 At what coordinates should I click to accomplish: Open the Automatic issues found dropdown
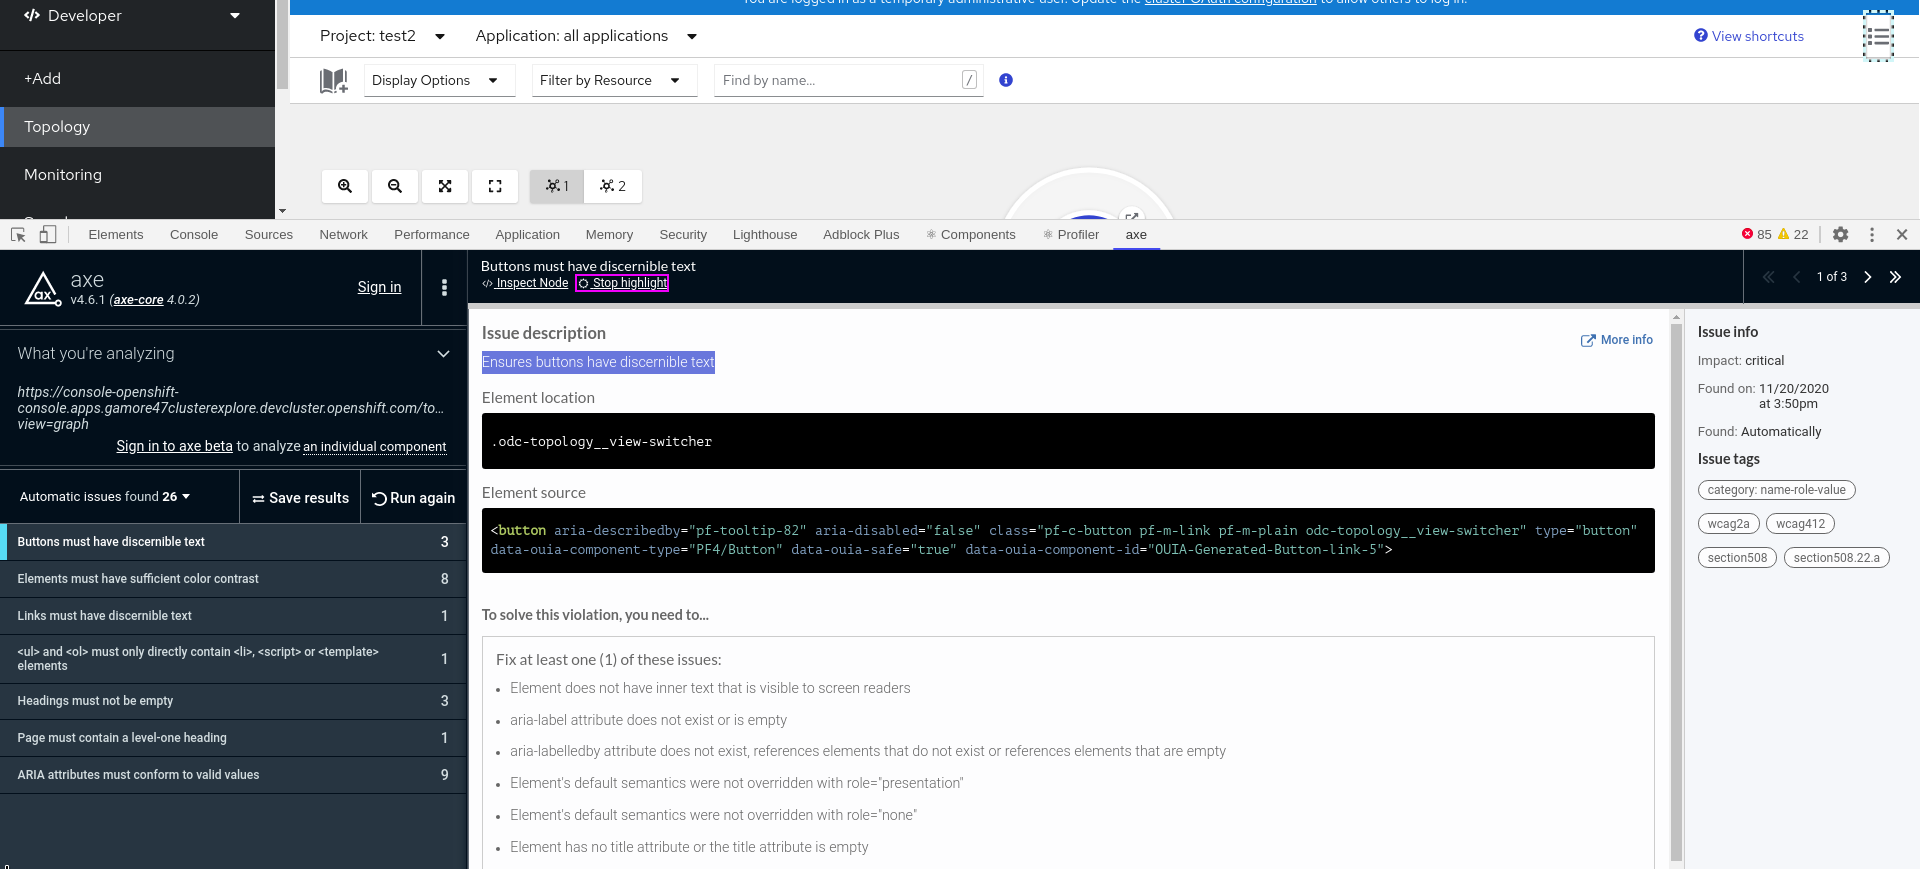pyautogui.click(x=105, y=497)
